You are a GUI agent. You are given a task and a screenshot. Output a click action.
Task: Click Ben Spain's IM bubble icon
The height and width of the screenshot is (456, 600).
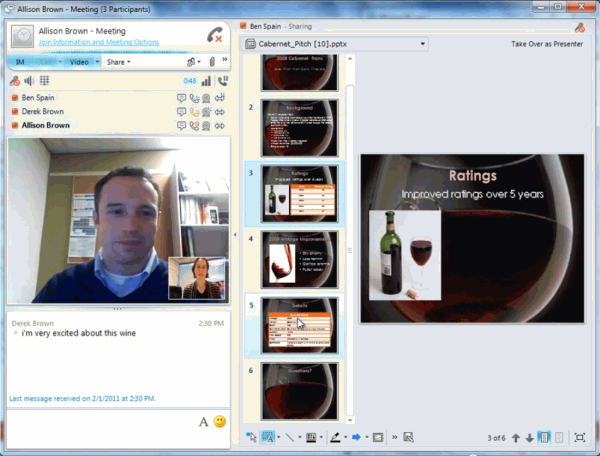(181, 98)
